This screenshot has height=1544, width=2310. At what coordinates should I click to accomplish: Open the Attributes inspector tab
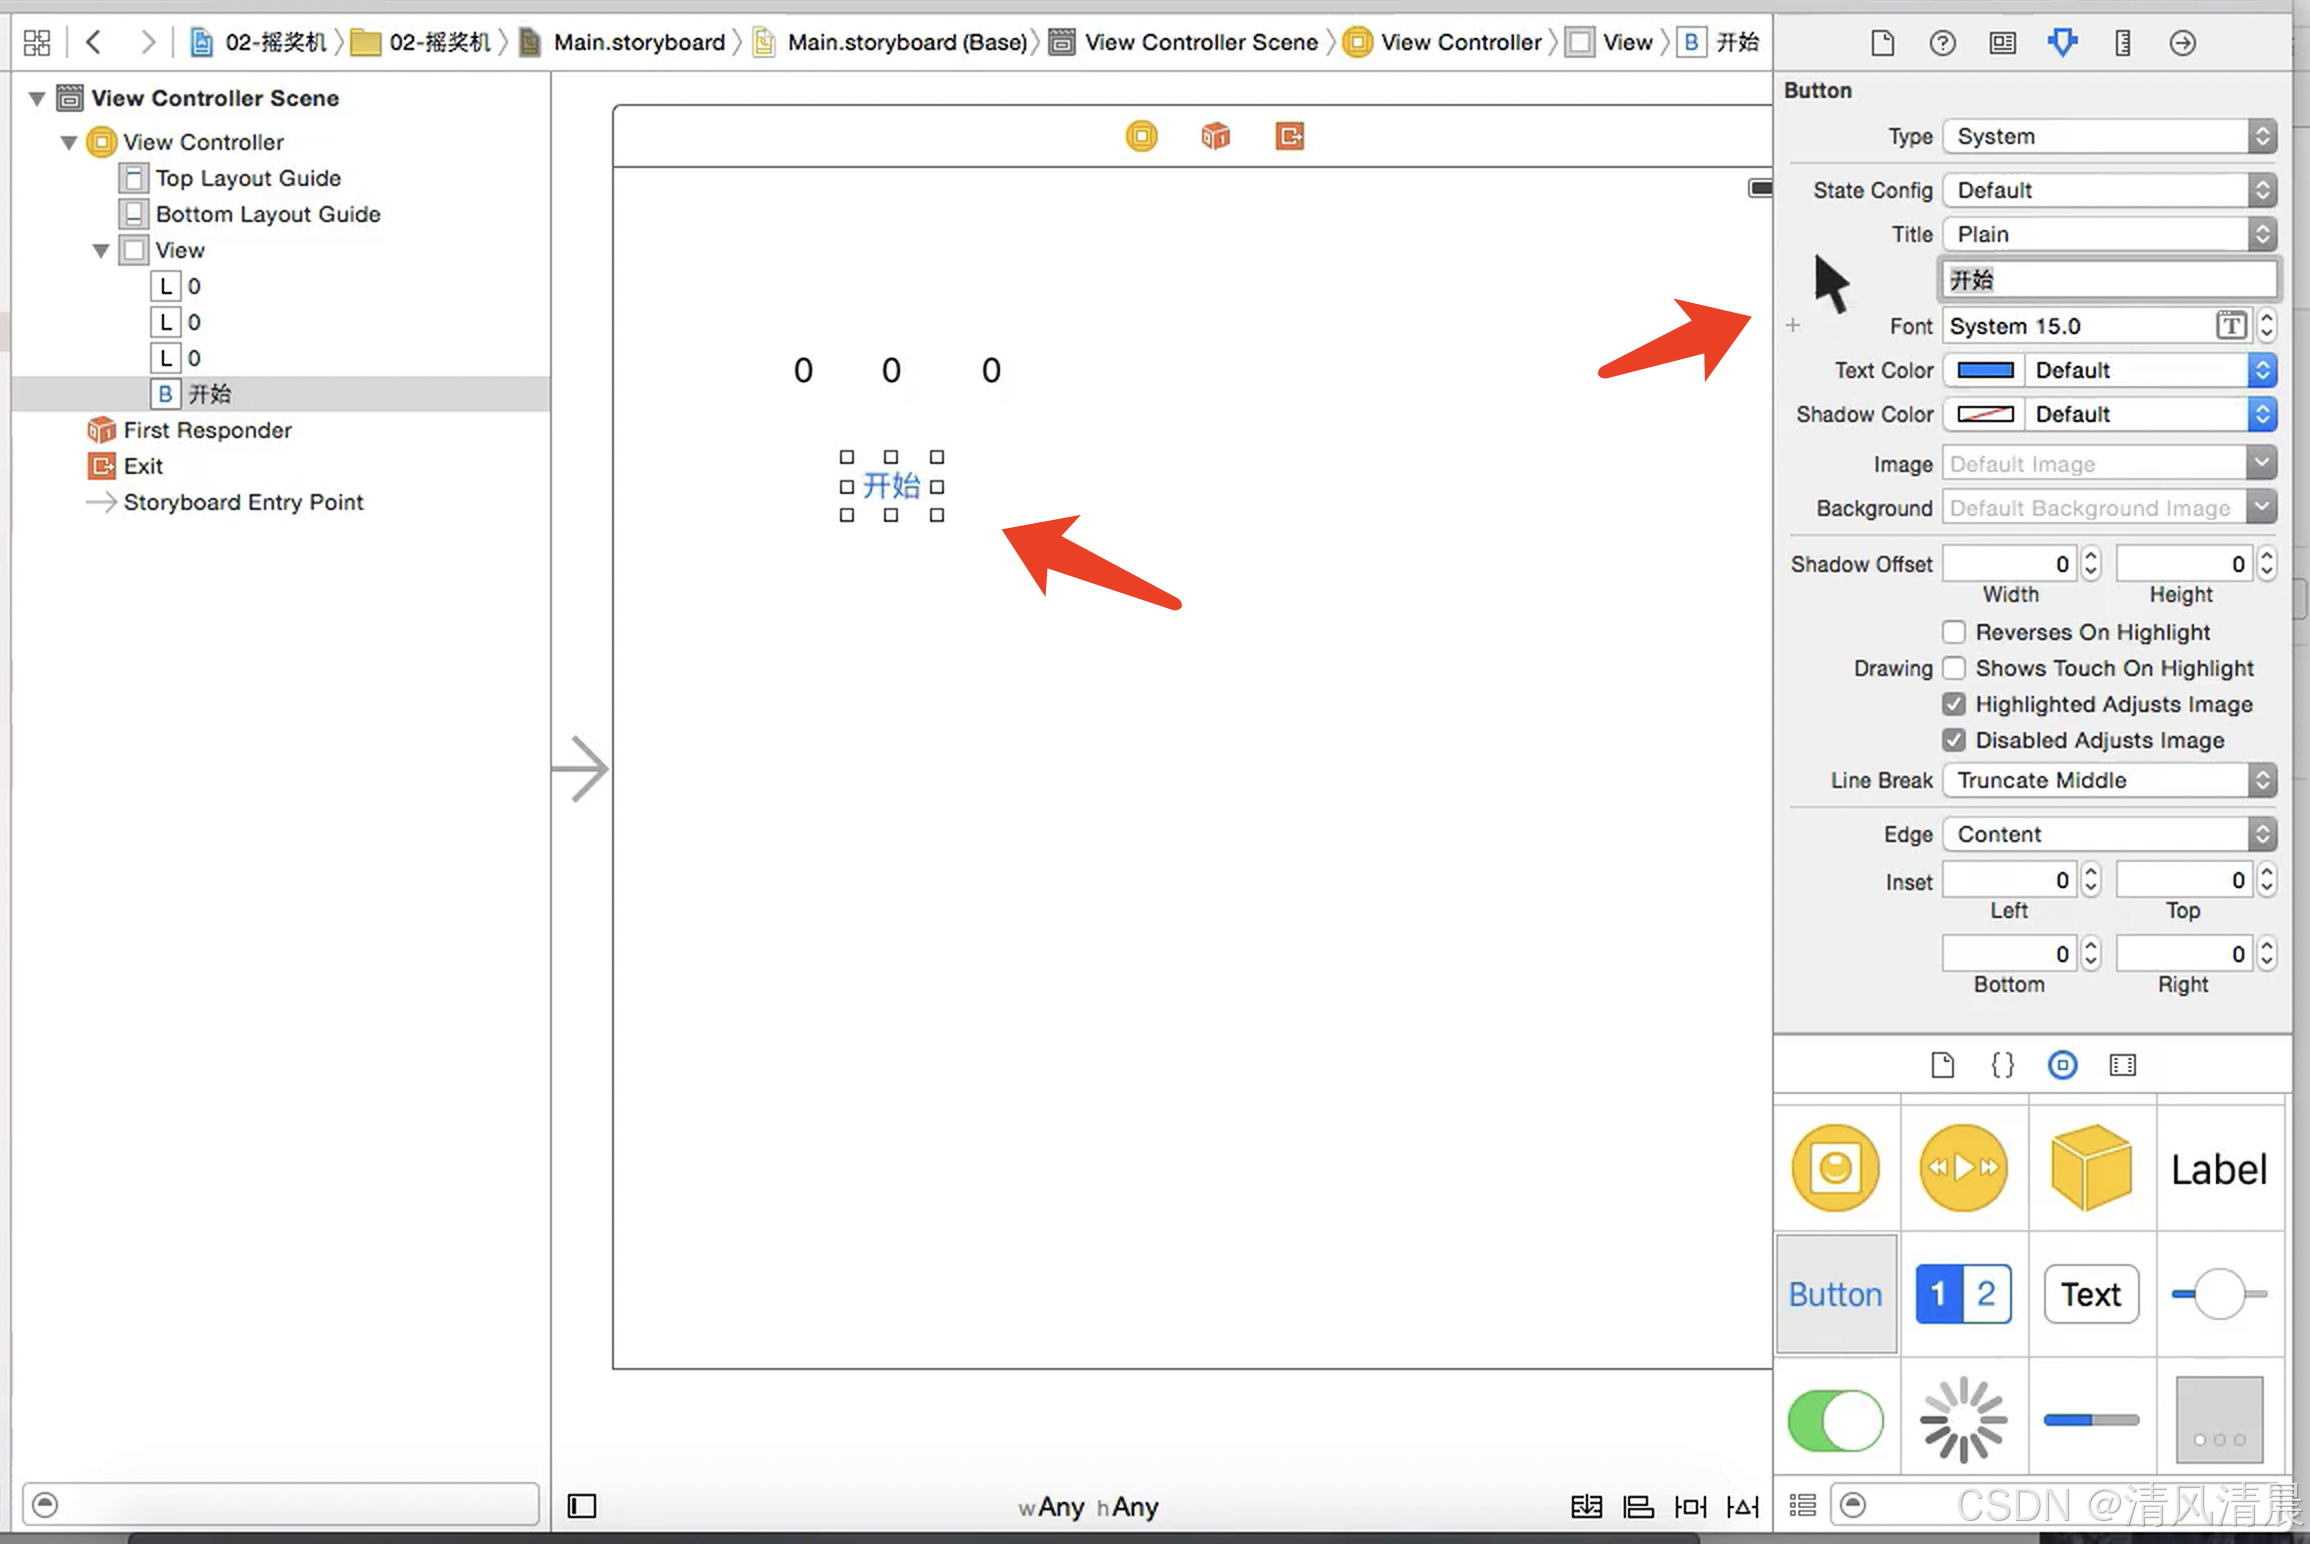tap(2062, 42)
